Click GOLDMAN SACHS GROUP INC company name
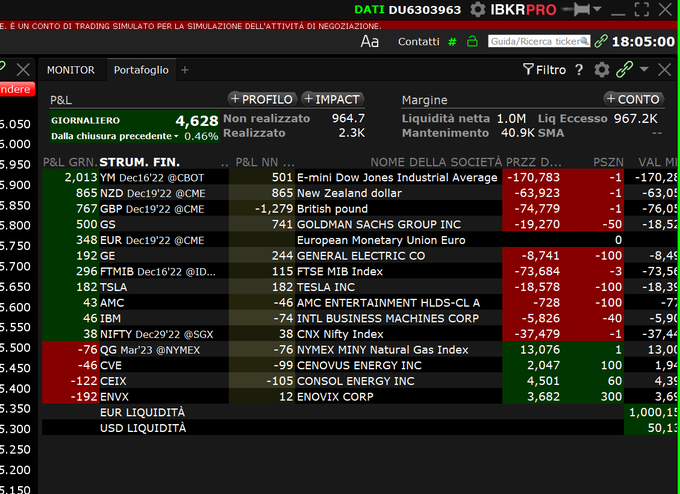Screen dimensions: 680x494 click(379, 224)
